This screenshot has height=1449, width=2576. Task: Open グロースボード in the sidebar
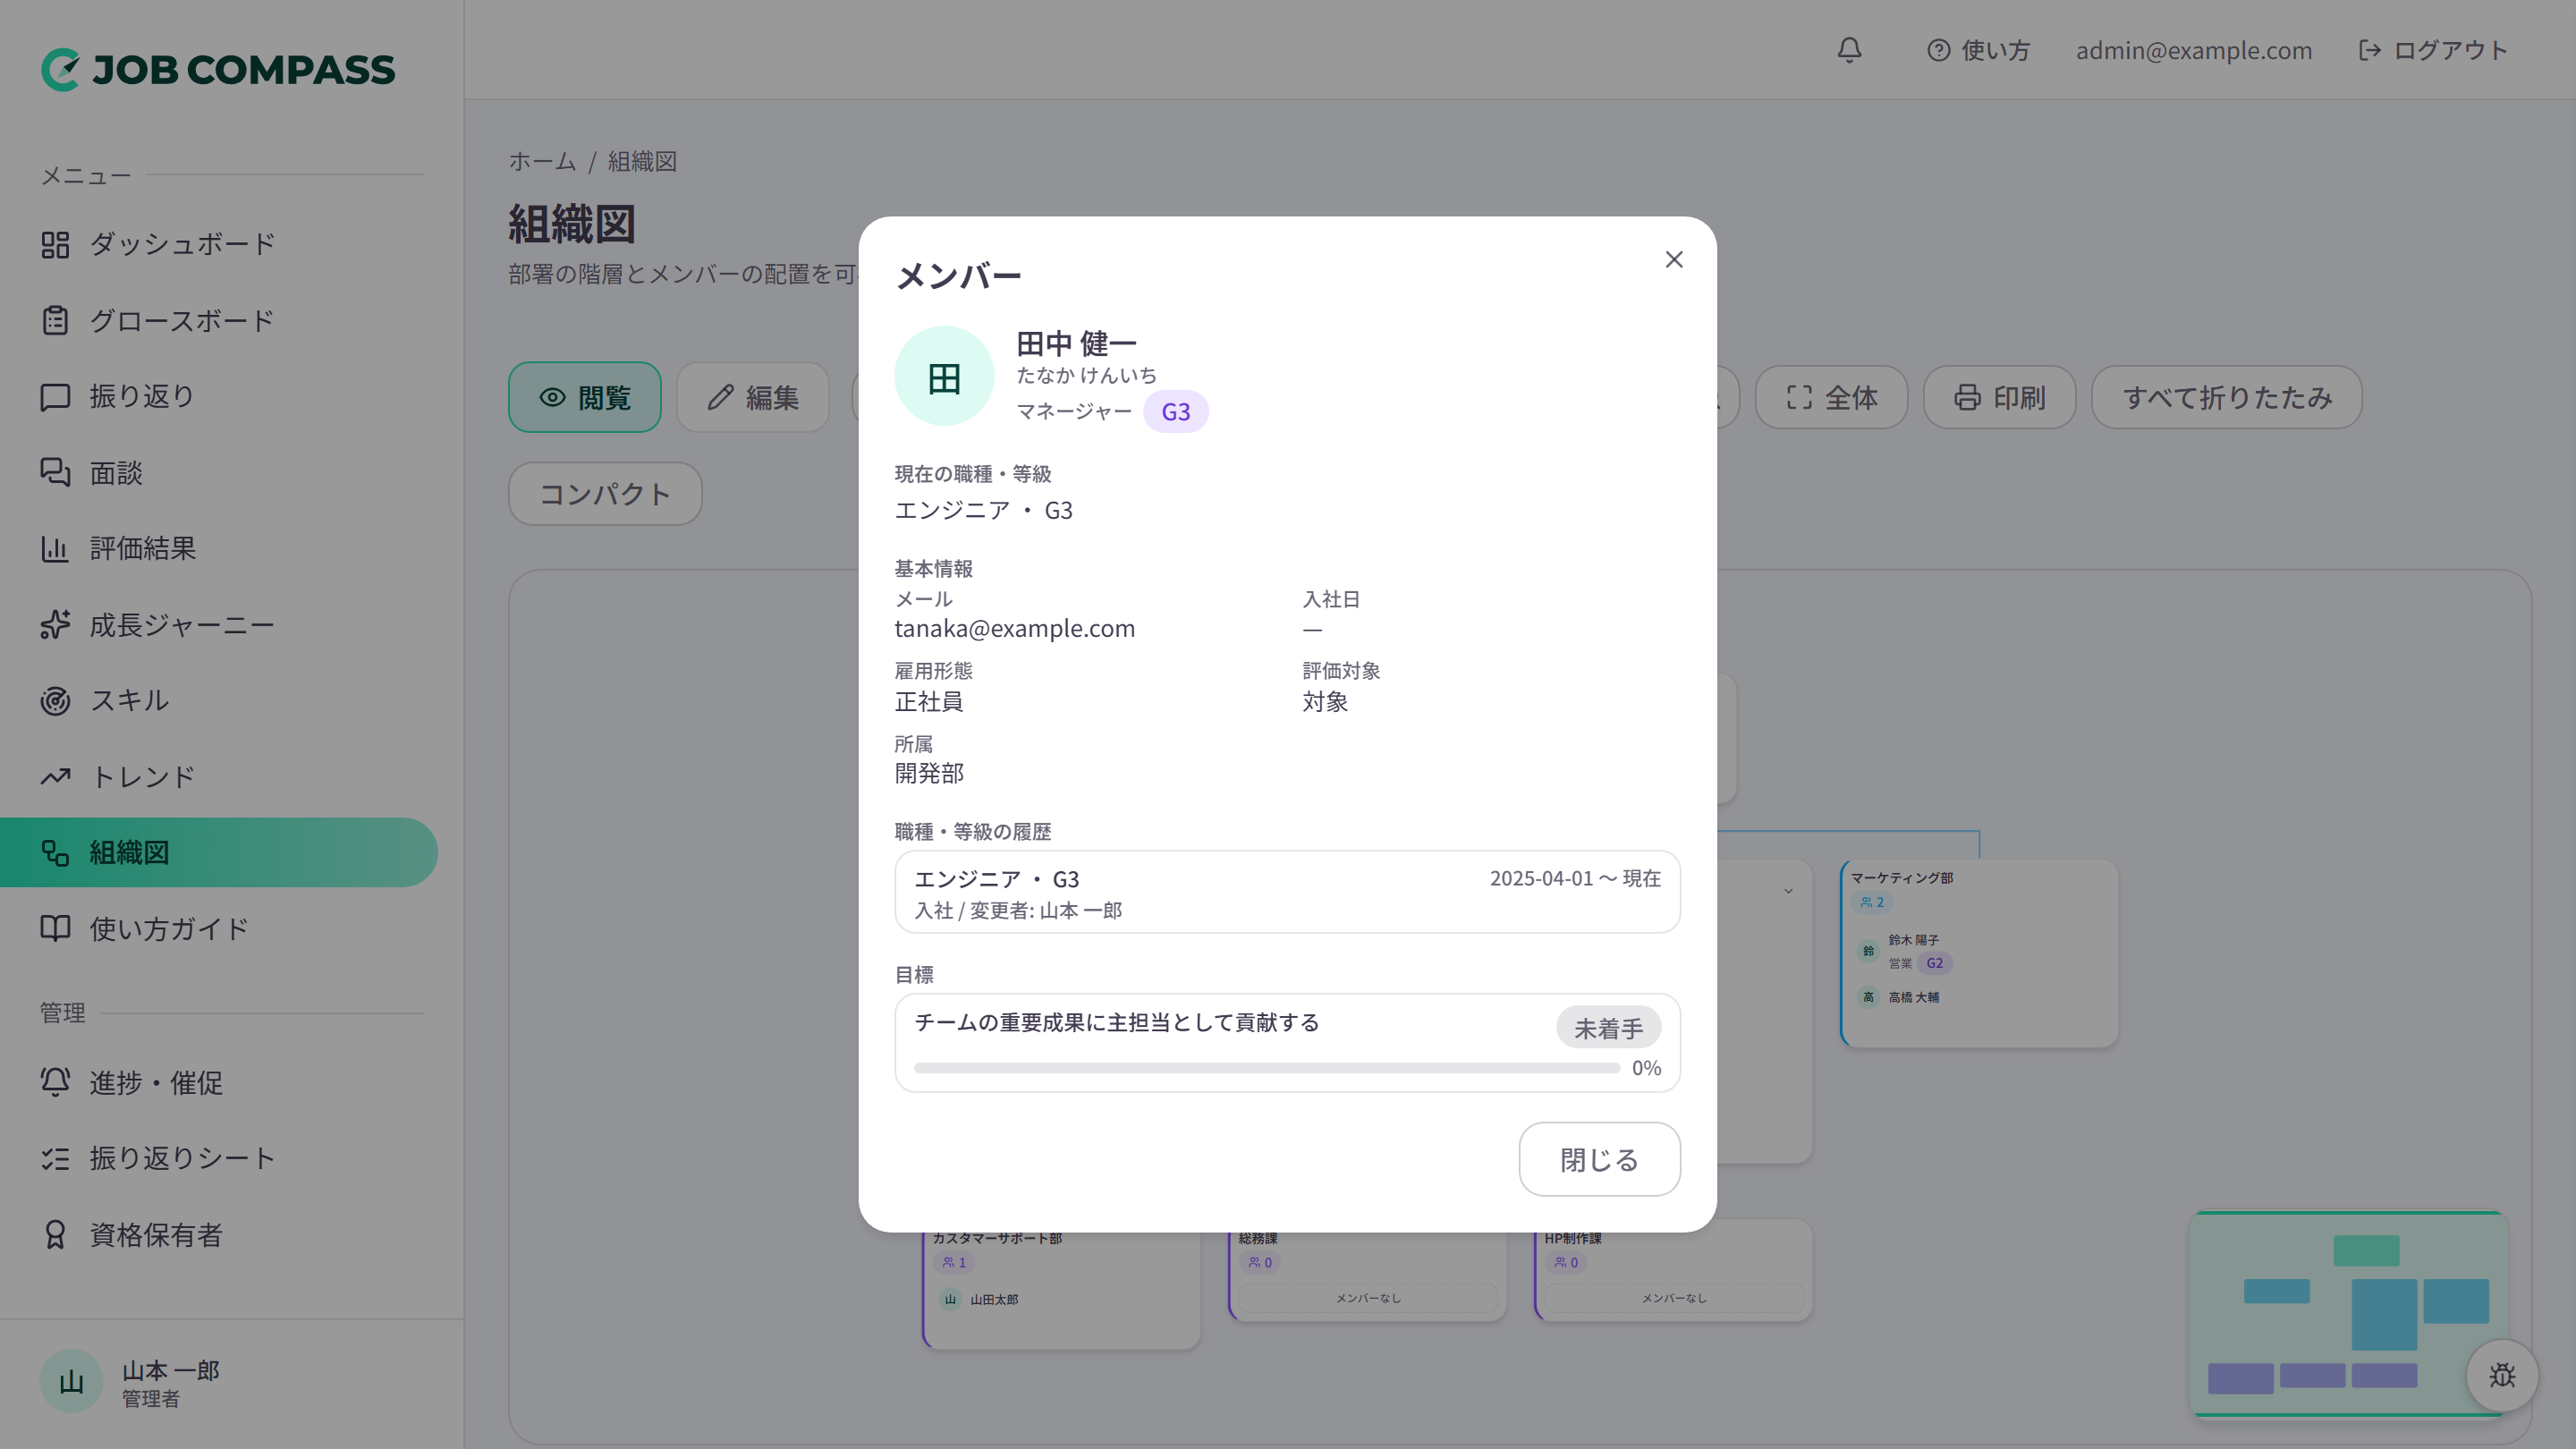[219, 320]
